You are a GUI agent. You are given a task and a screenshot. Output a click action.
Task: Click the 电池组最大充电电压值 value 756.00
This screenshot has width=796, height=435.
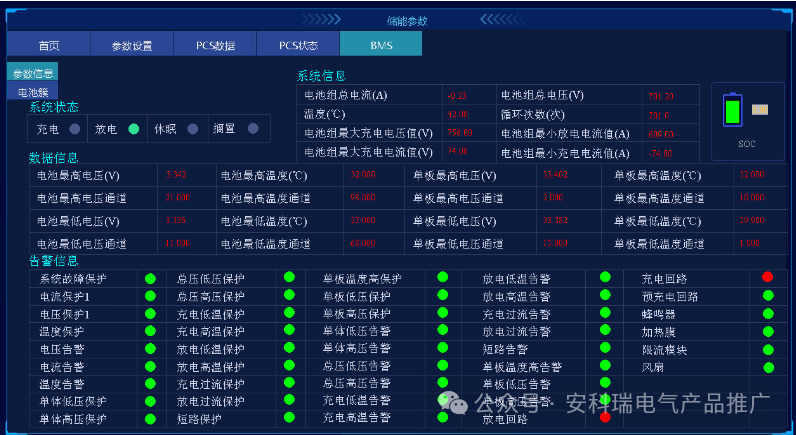pos(460,132)
